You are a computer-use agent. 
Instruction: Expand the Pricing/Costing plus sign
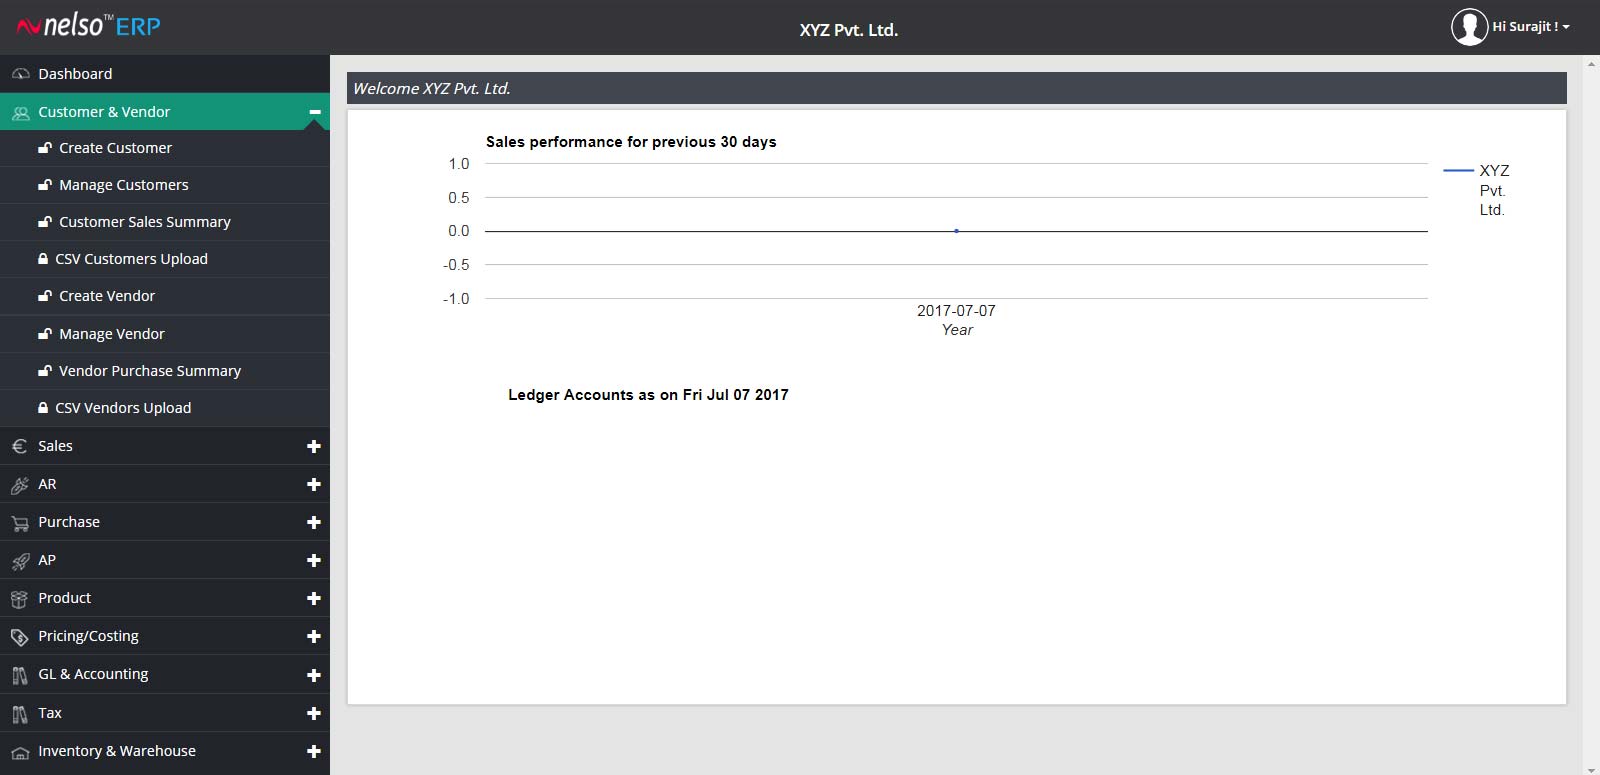pyautogui.click(x=314, y=636)
